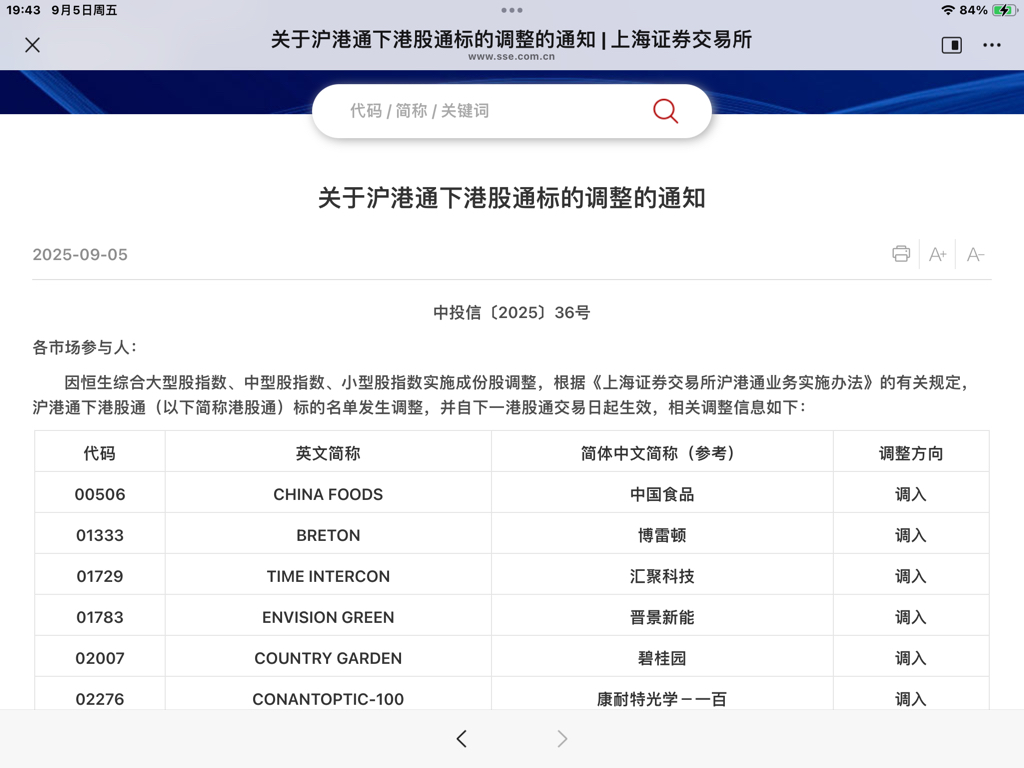Tap the red search magnifier icon
The image size is (1024, 768).
point(665,111)
